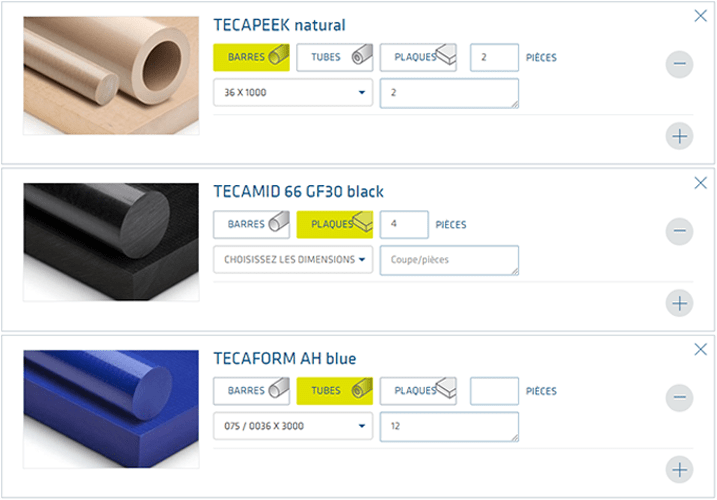The image size is (717, 500).
Task: Click the Coupe/pièces text field
Action: [x=449, y=260]
